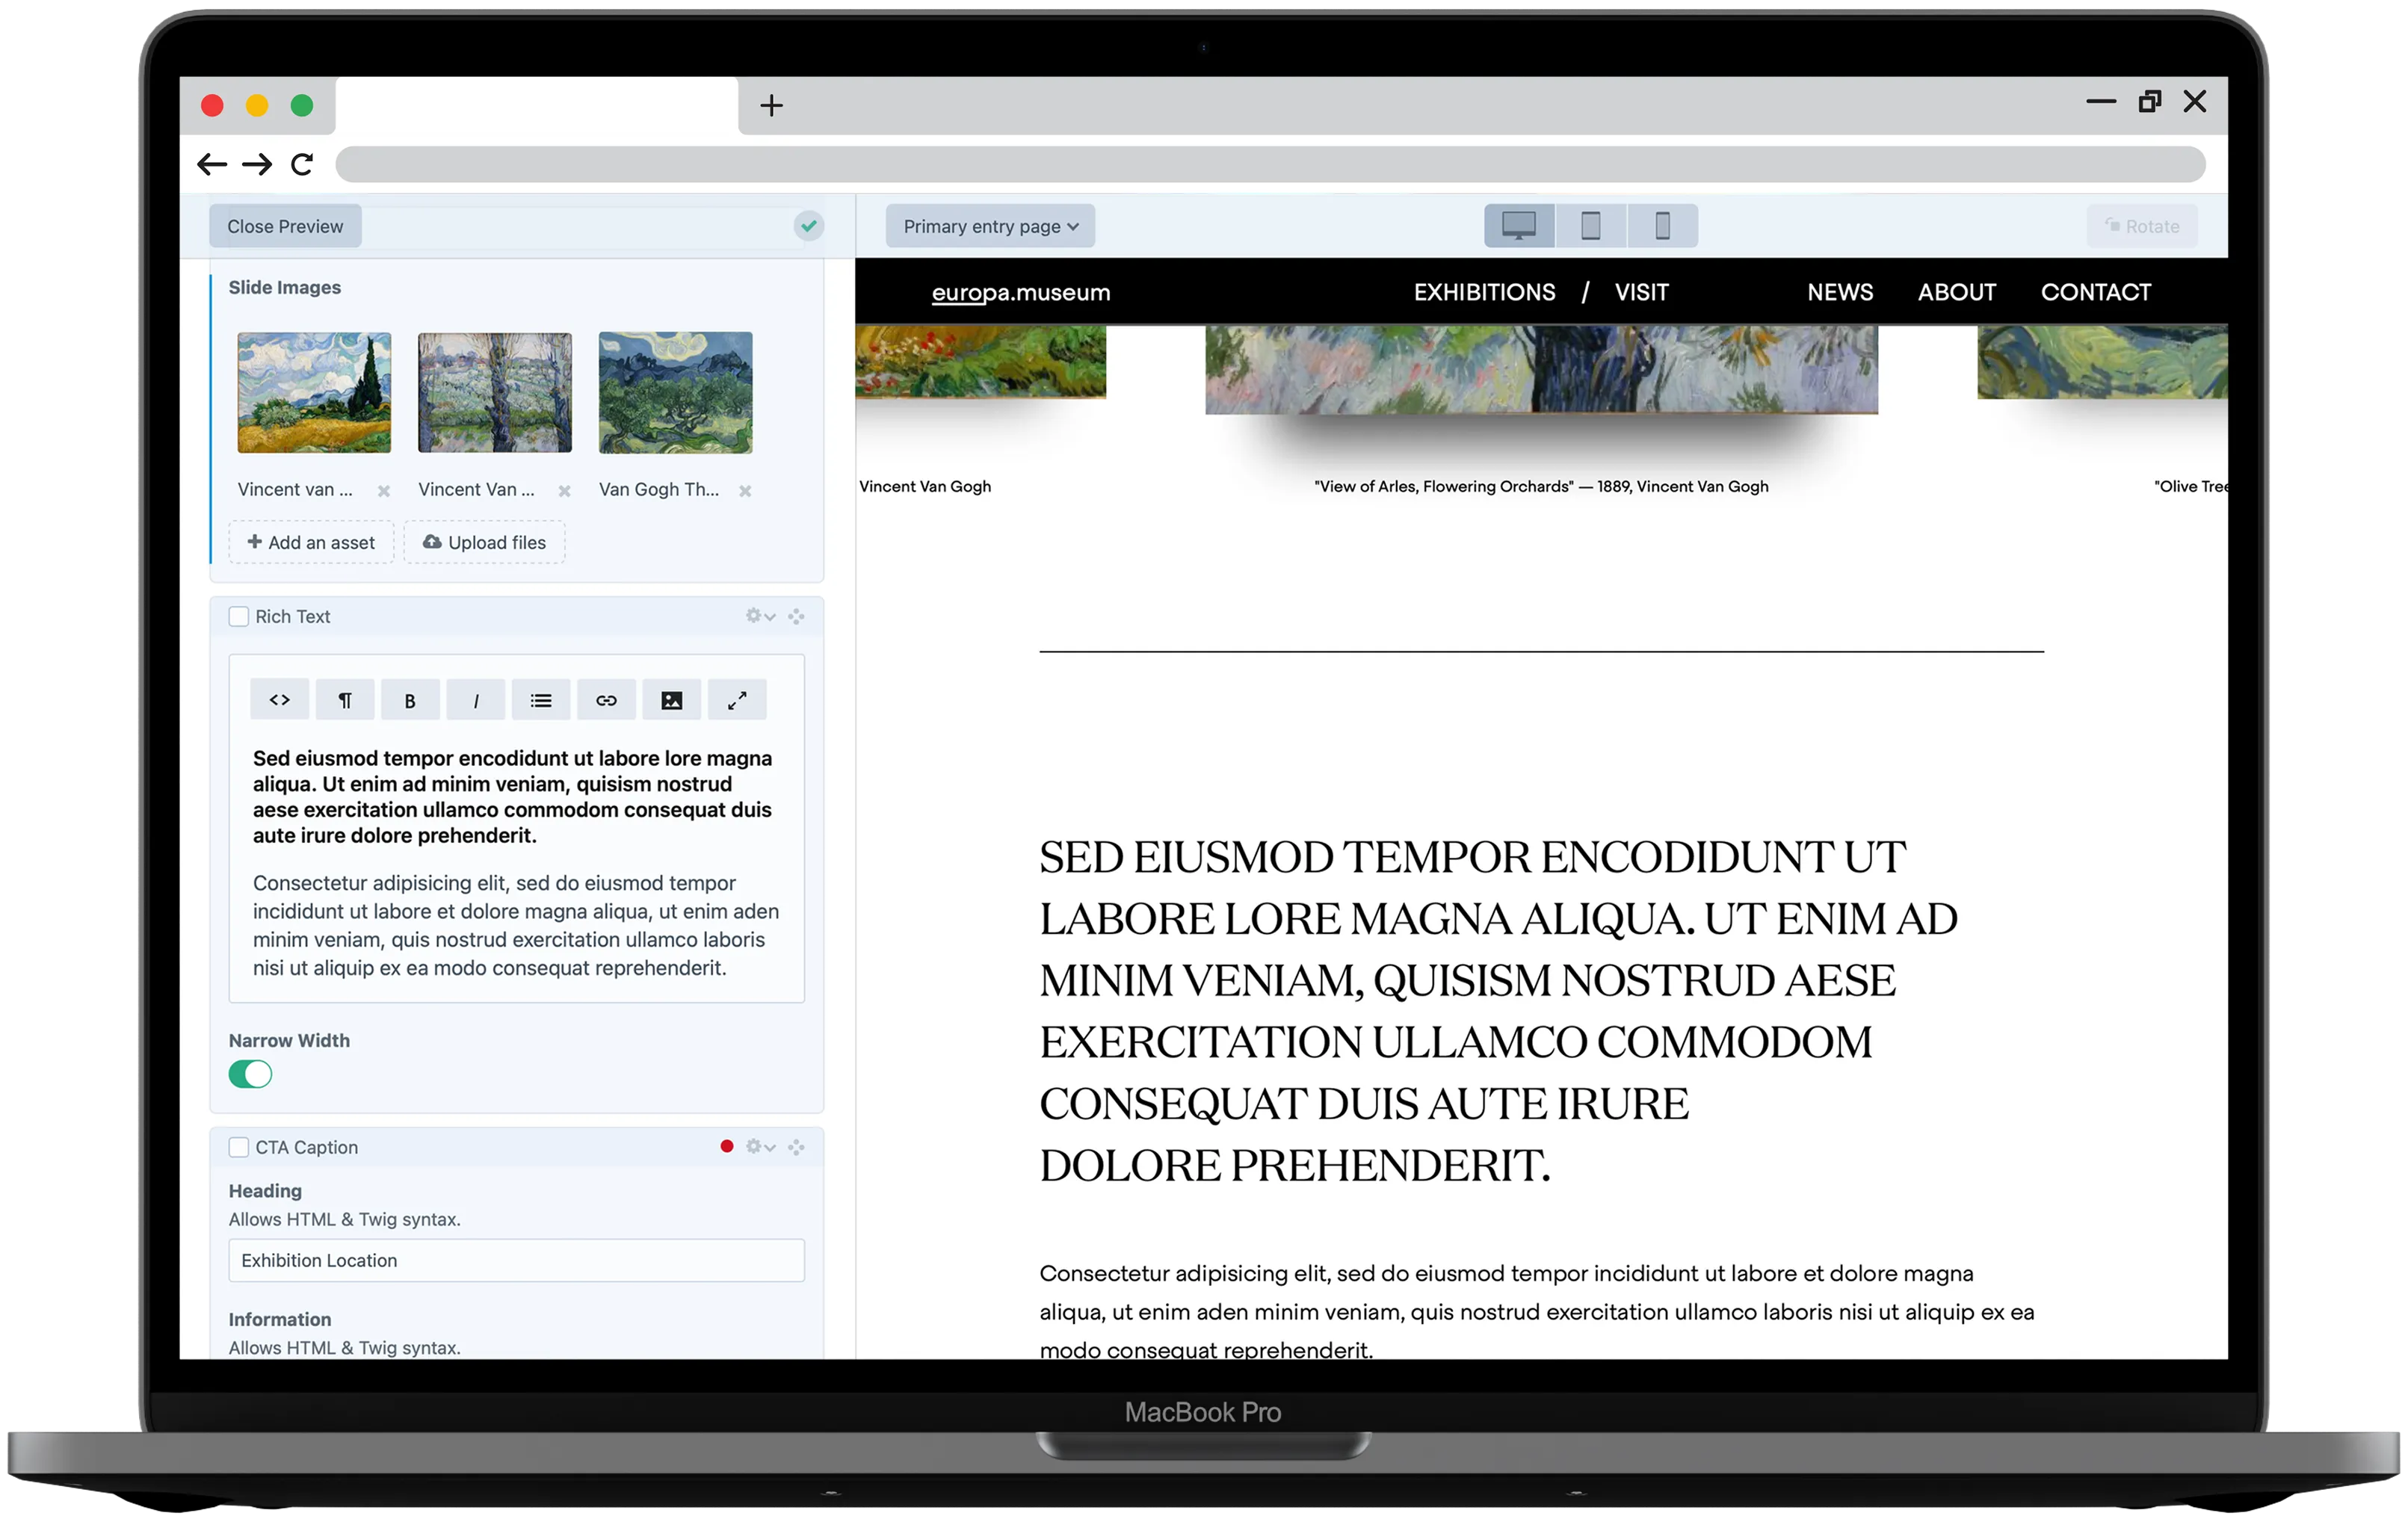Click the move handle on Rich Text block
The height and width of the screenshot is (1519, 2408).
click(796, 616)
